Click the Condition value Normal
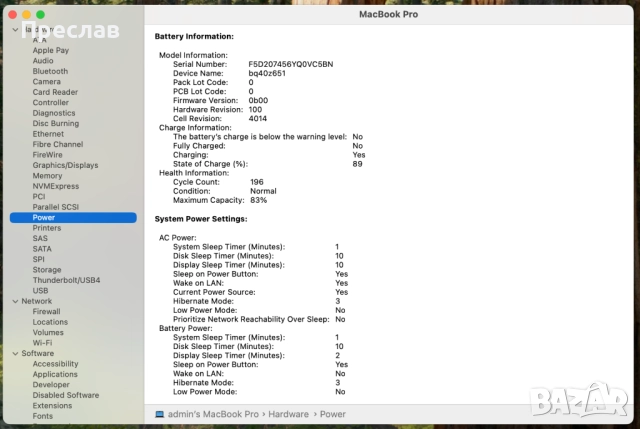640x429 pixels. [263, 191]
